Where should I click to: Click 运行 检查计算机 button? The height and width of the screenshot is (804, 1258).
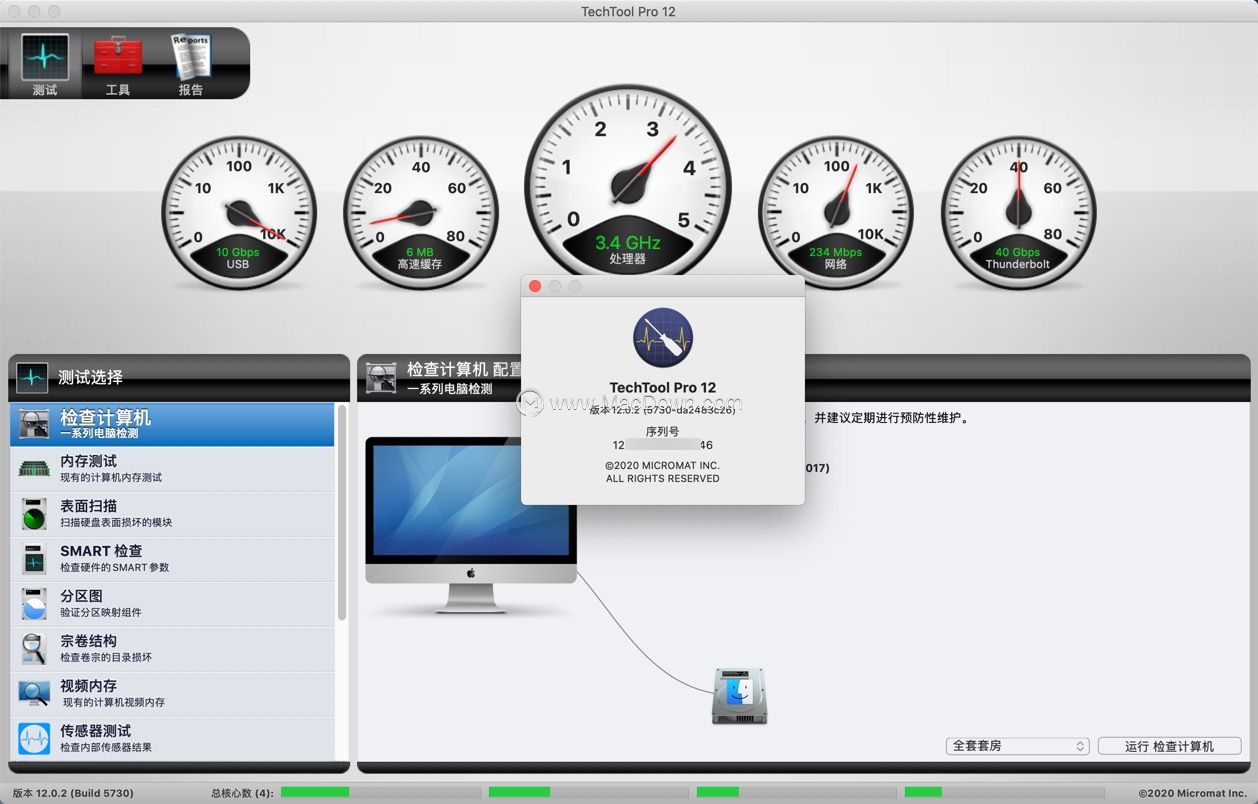pos(1169,746)
